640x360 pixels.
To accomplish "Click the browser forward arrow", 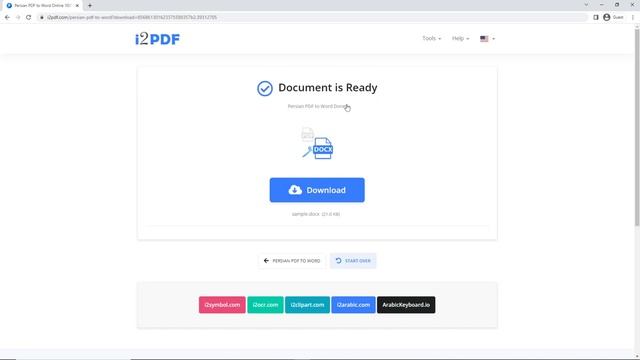I will click(x=18, y=18).
